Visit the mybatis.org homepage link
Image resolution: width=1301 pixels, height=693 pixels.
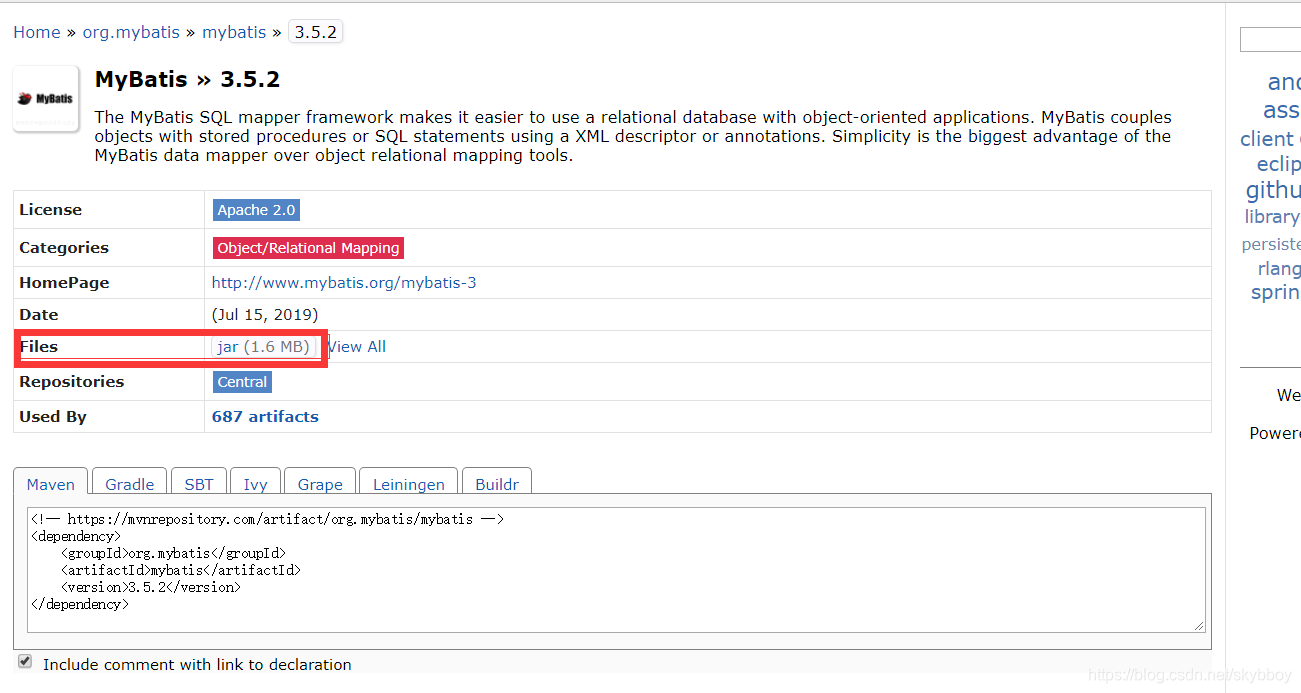pos(344,283)
